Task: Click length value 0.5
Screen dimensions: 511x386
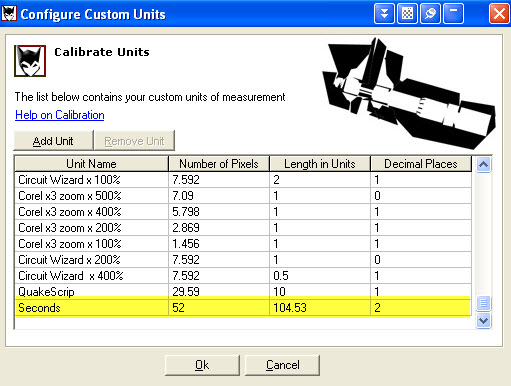Action: [x=281, y=276]
